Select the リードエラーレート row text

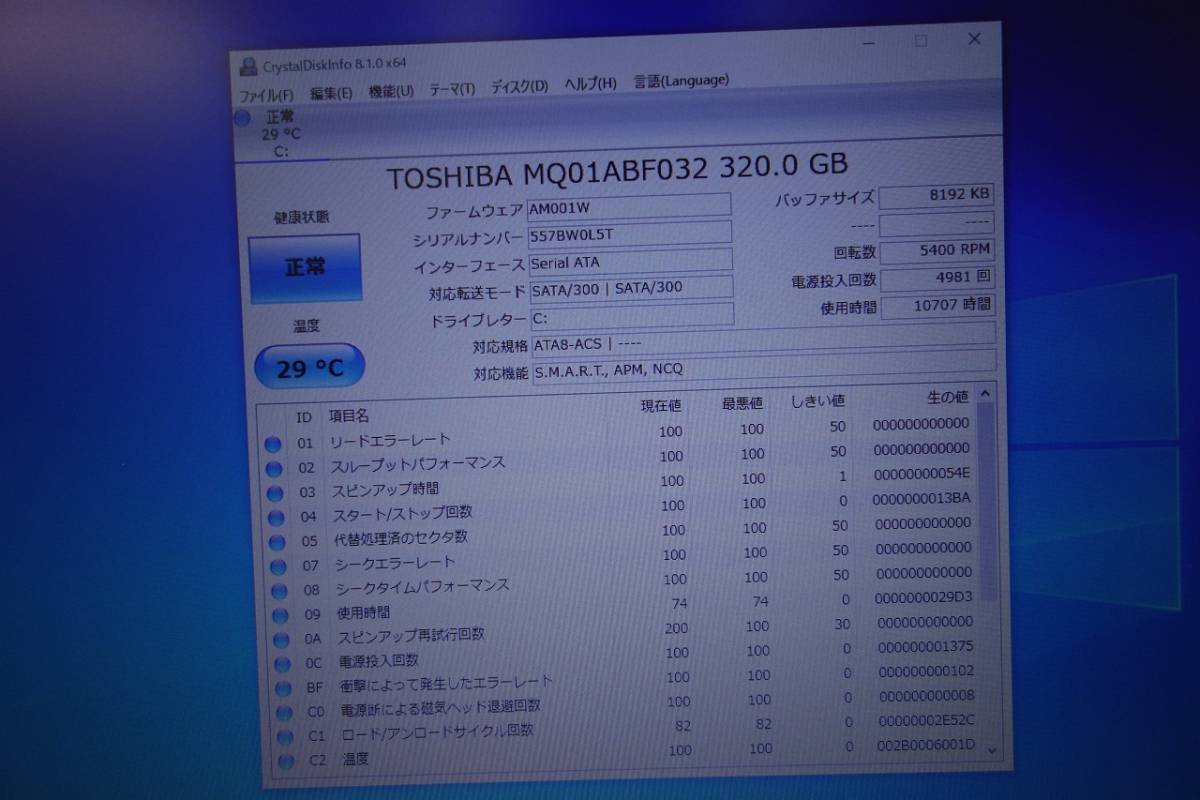(x=390, y=440)
